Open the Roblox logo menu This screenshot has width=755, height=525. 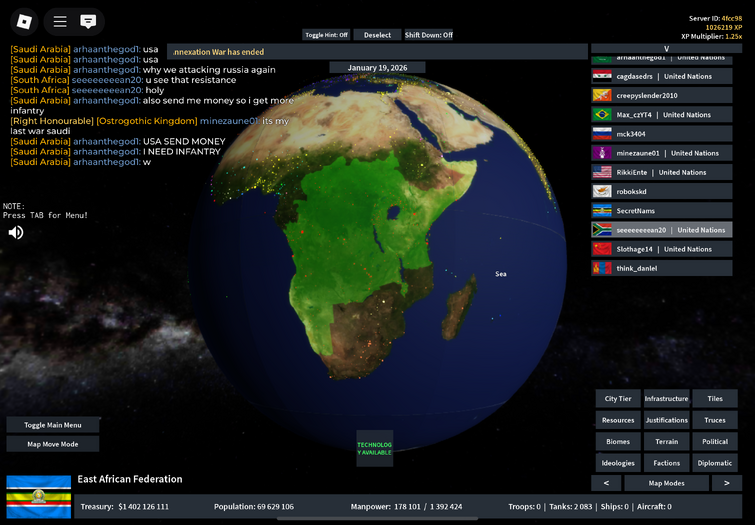point(24,22)
